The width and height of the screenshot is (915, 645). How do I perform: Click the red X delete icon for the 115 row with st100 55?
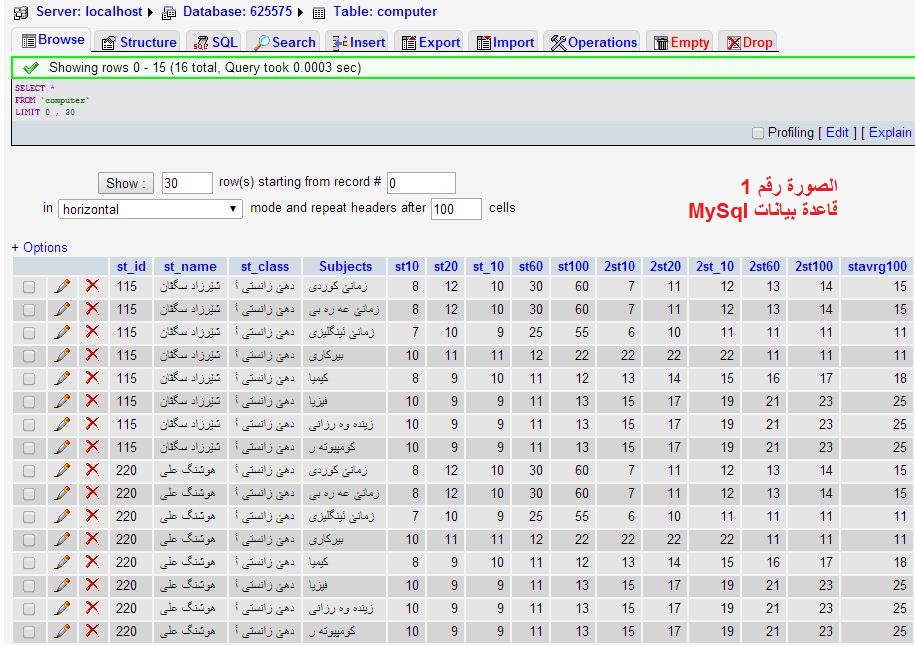[x=92, y=332]
